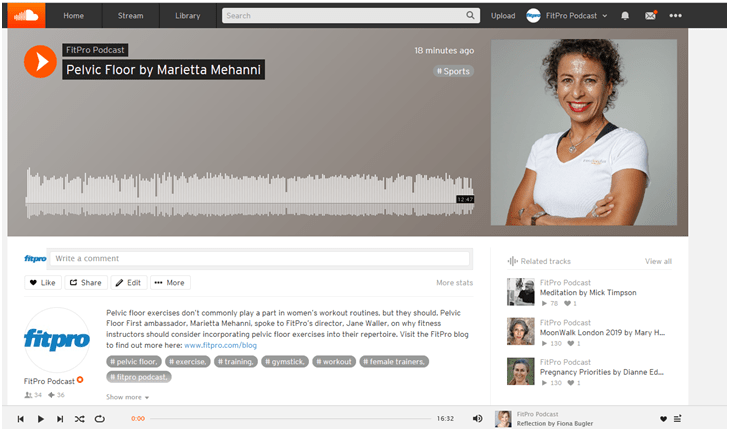Image resolution: width=729 pixels, height=431 pixels.
Task: Click the Related tracks heading
Action: (x=545, y=261)
